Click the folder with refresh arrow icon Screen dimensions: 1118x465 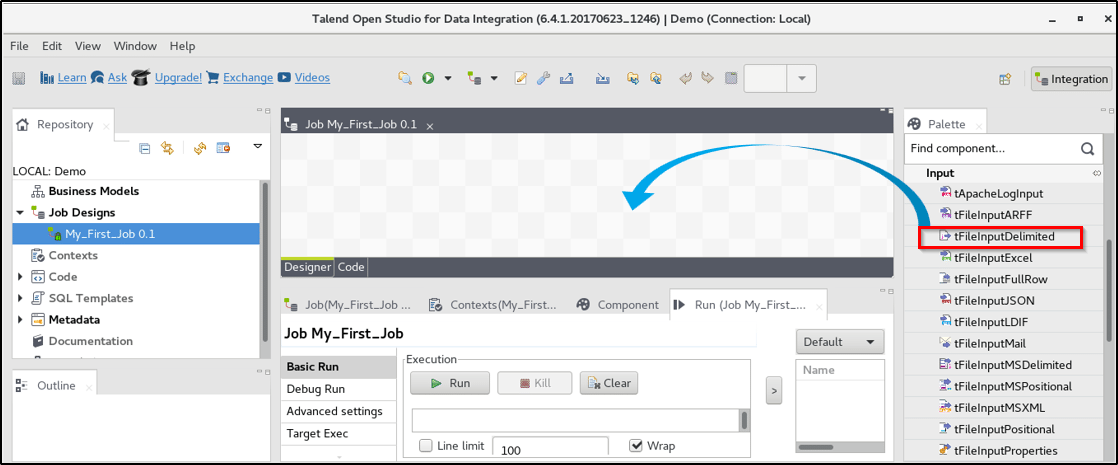656,78
